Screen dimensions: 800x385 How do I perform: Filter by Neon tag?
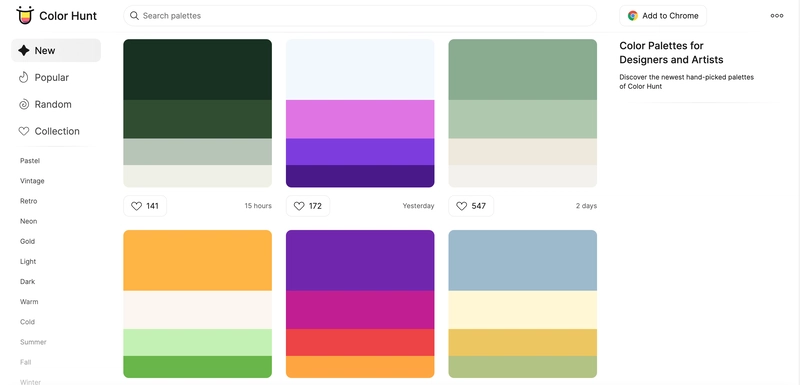(x=29, y=221)
